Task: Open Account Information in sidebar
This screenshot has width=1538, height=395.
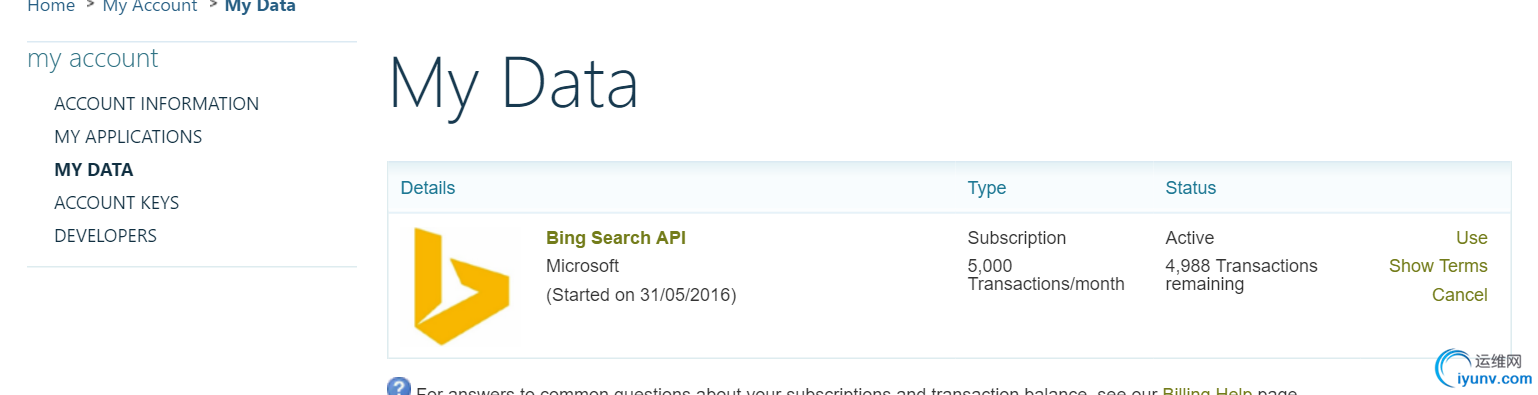Action: pos(156,104)
